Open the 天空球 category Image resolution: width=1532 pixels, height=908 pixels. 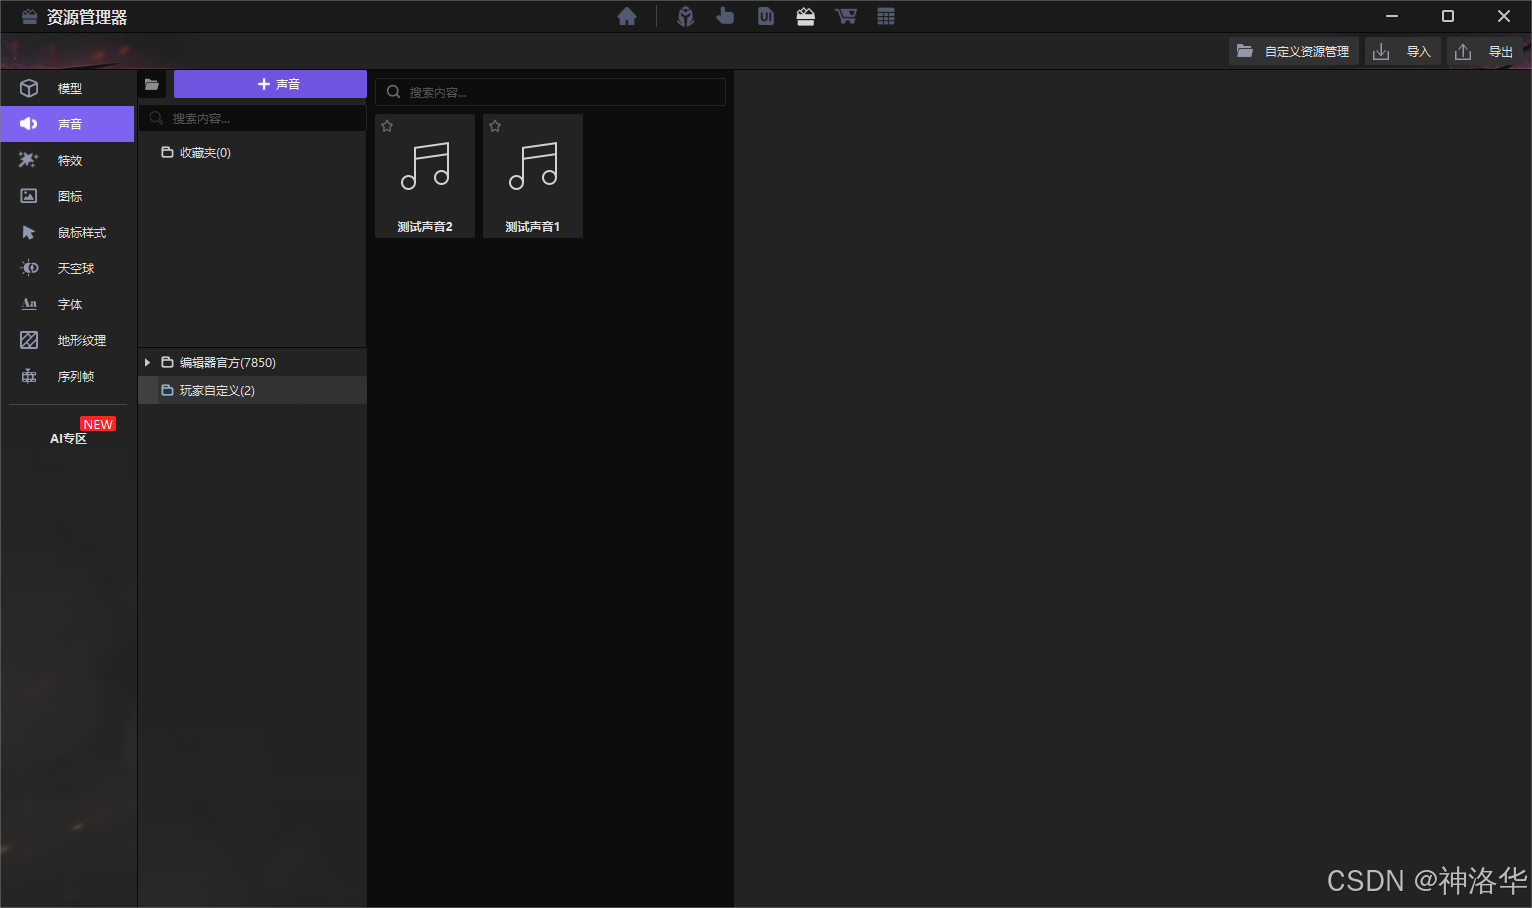67,268
